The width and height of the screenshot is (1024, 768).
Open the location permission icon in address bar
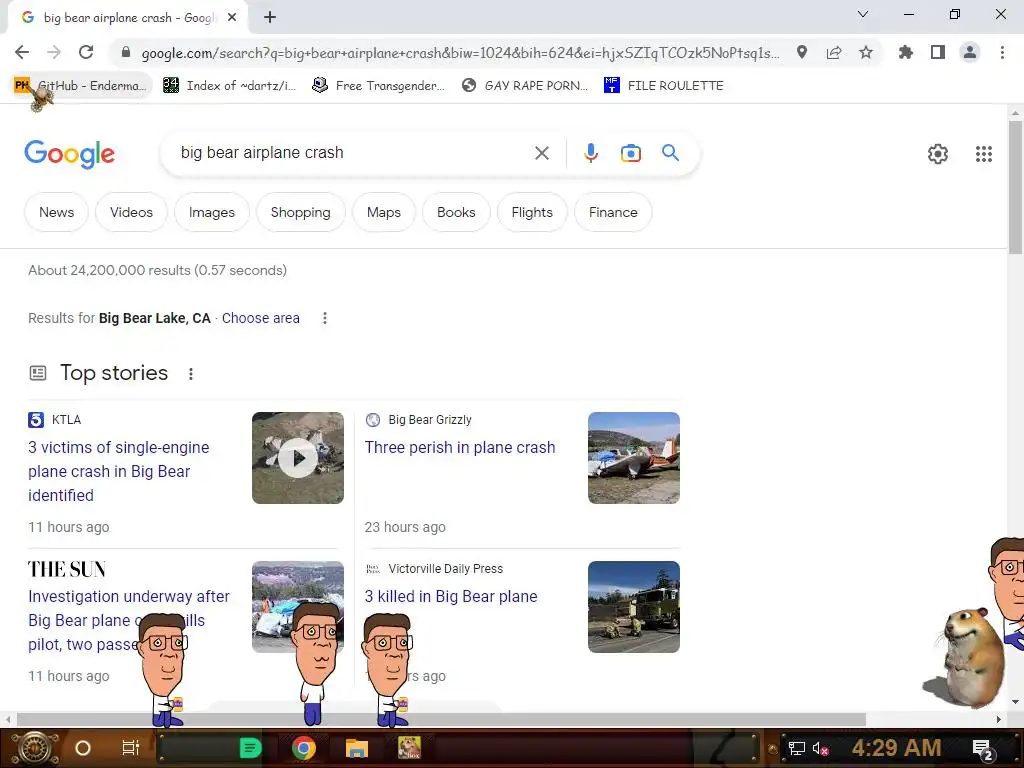(802, 52)
